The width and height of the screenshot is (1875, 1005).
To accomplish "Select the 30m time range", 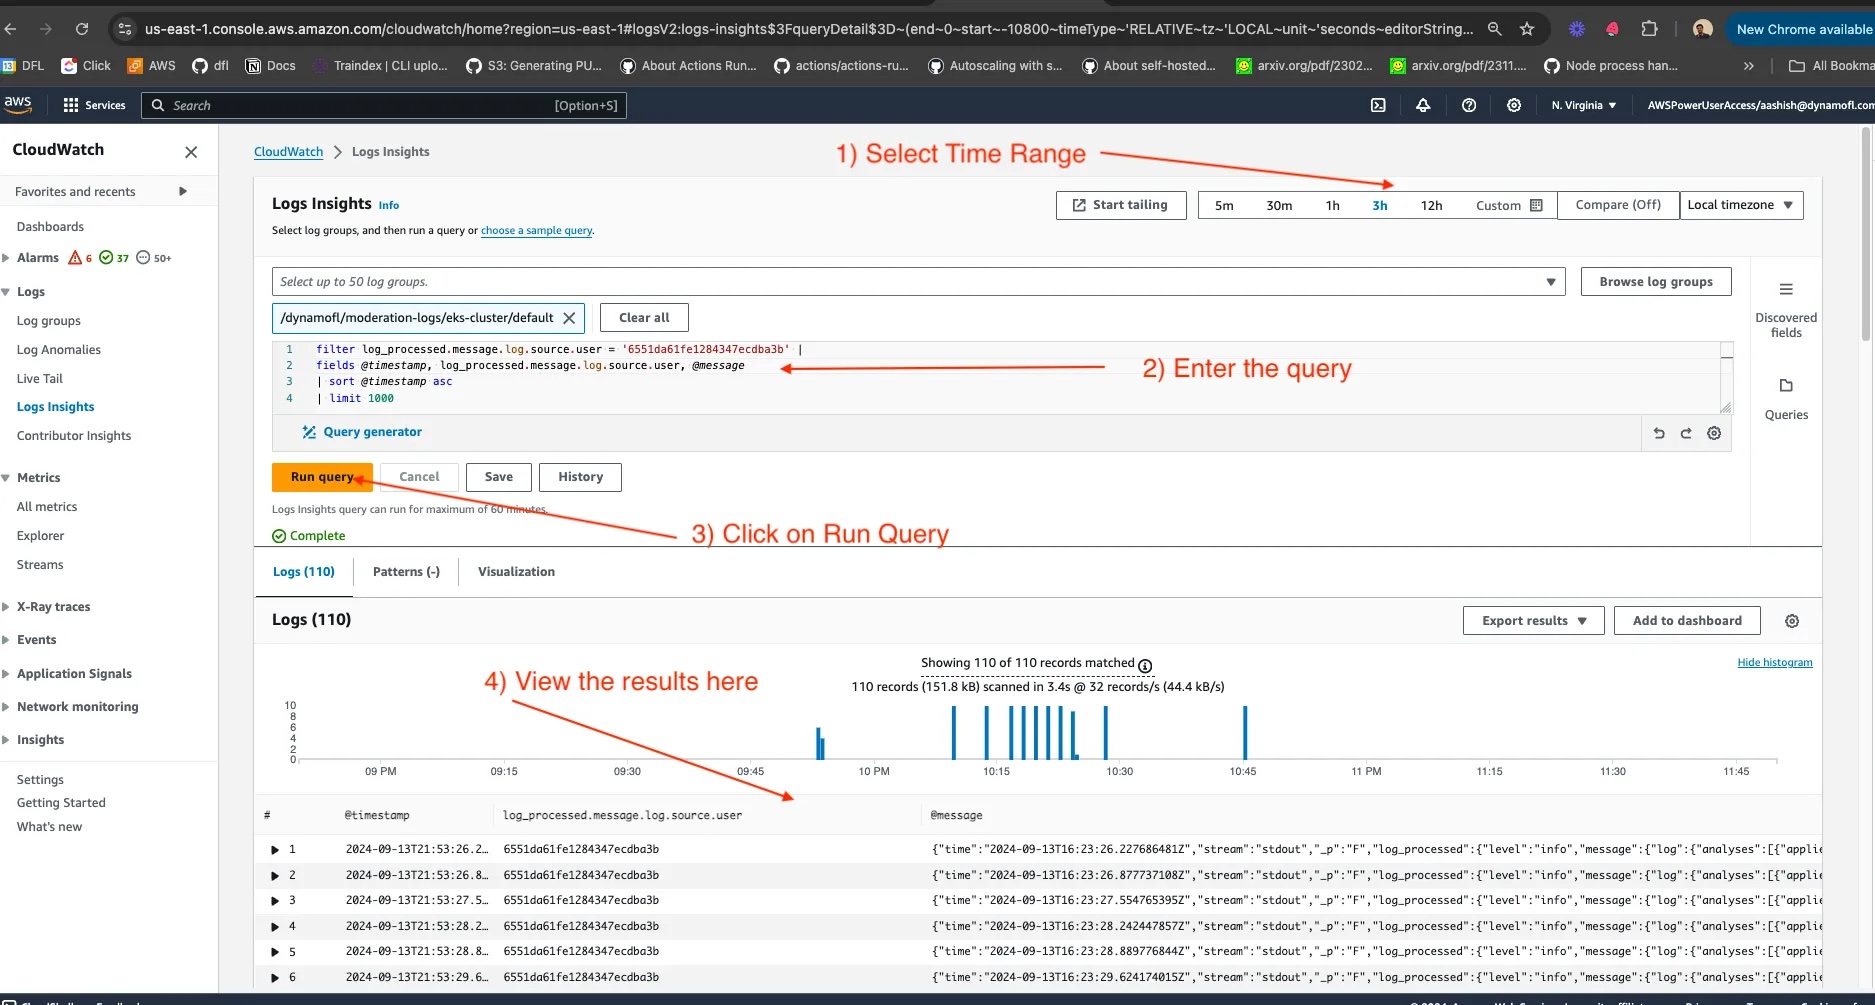I will click(1279, 205).
